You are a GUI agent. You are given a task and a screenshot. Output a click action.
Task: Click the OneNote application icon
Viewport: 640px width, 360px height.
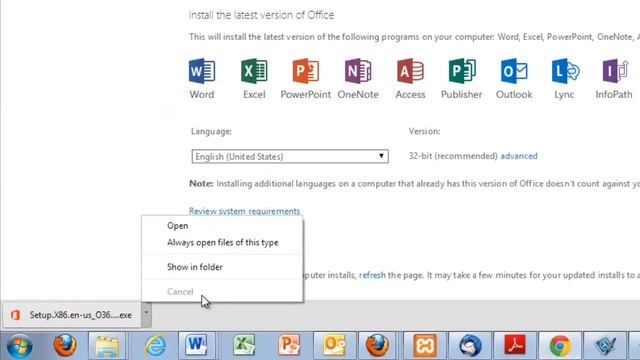point(358,71)
